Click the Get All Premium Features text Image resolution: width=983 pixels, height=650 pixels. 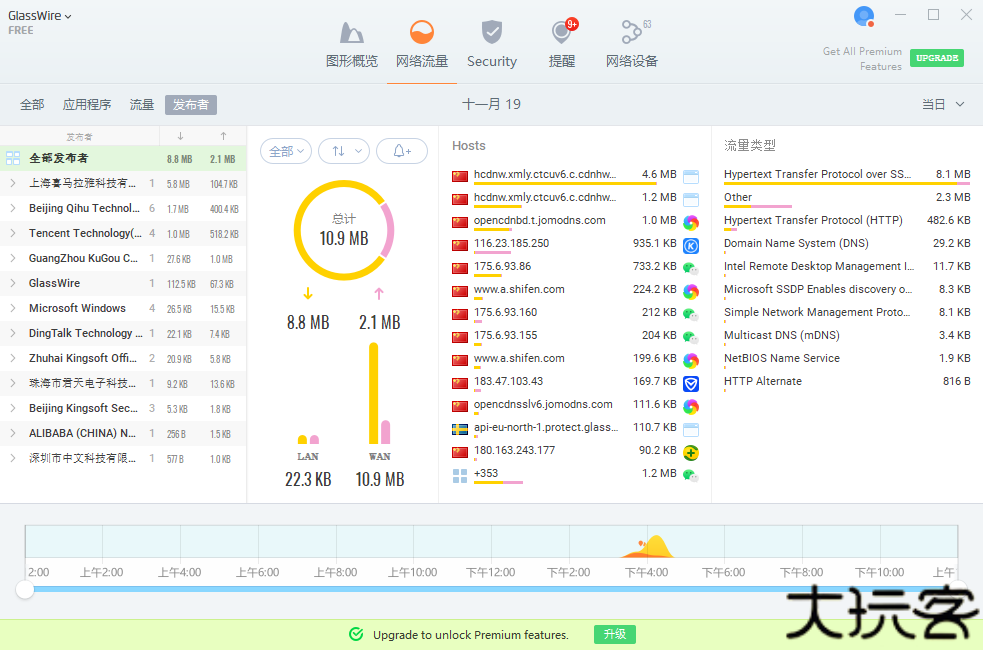pyautogui.click(x=862, y=59)
